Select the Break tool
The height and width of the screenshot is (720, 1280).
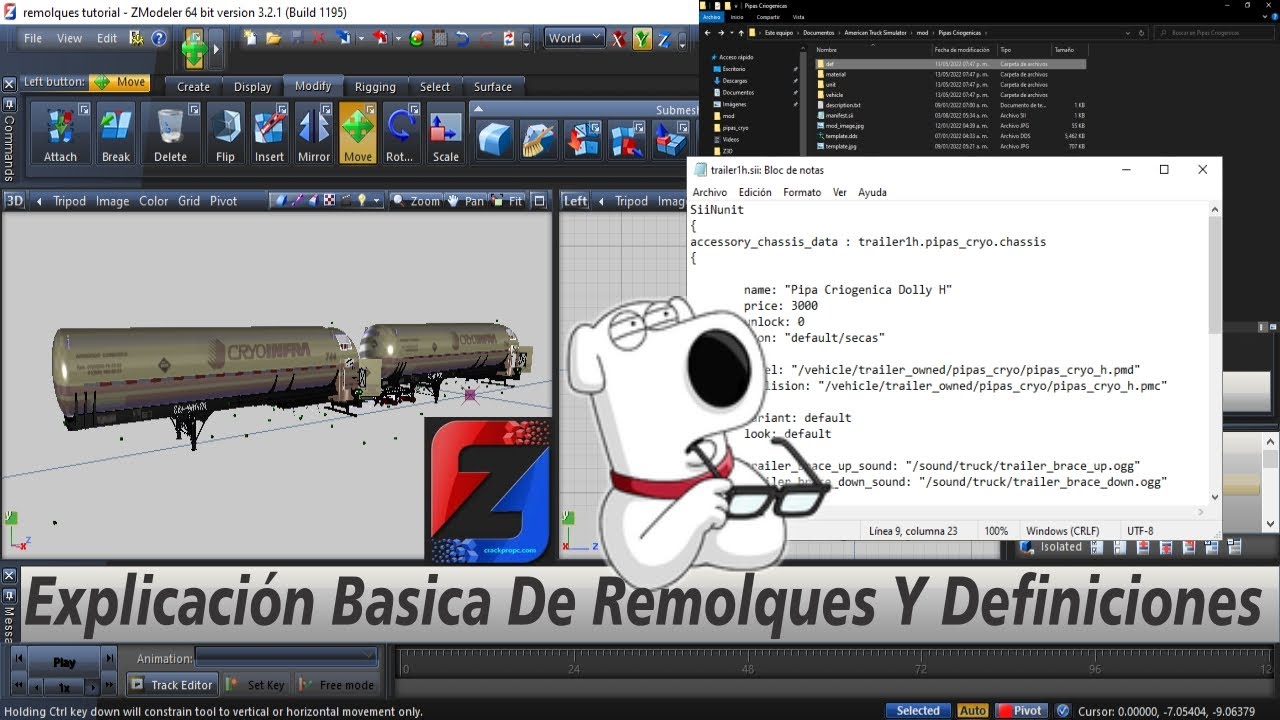116,133
